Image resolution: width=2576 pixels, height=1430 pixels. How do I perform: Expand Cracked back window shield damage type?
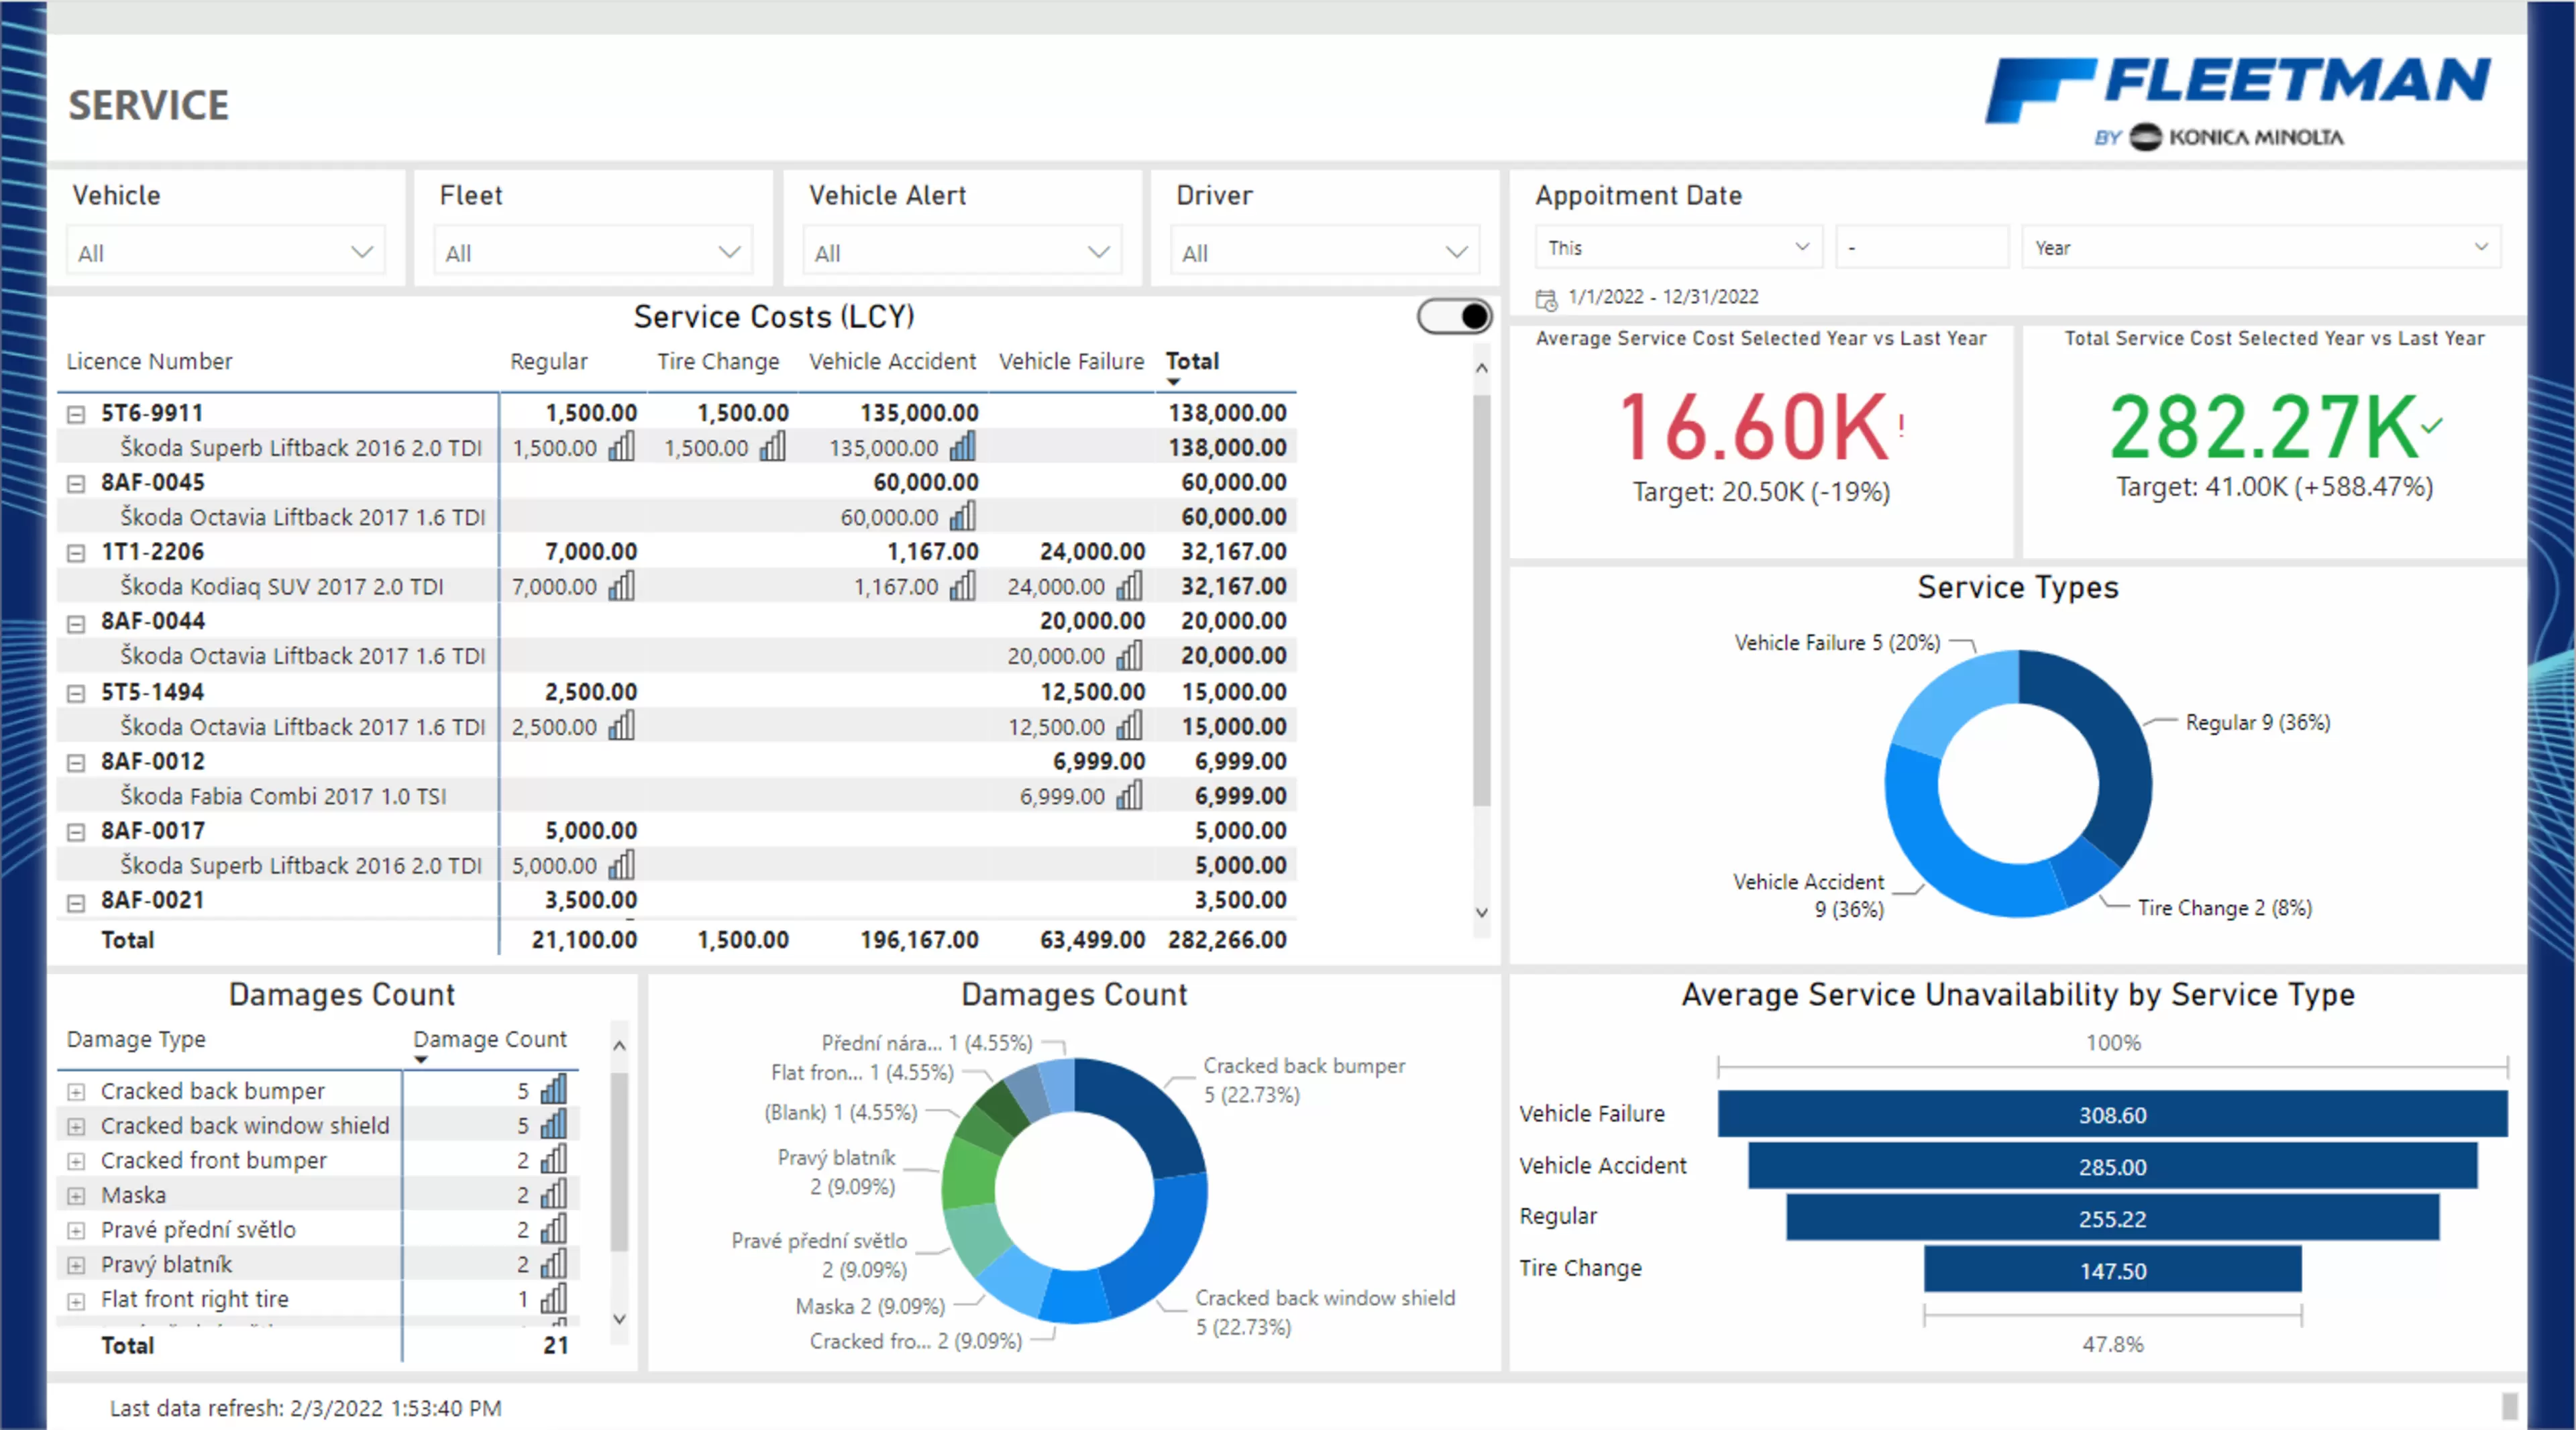pos(76,1126)
